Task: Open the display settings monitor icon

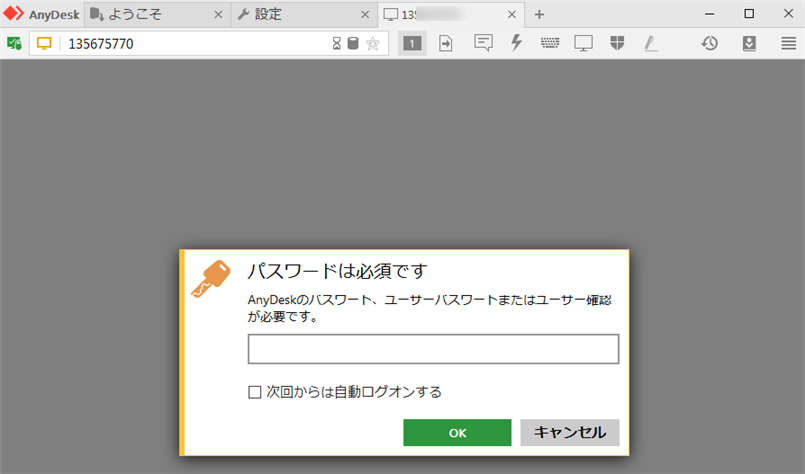Action: (583, 43)
